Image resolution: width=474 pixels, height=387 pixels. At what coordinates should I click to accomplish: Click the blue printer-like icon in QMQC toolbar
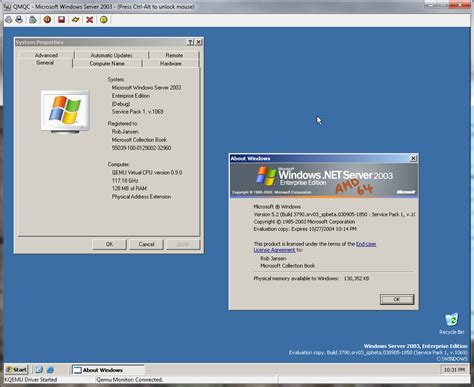pyautogui.click(x=19, y=20)
